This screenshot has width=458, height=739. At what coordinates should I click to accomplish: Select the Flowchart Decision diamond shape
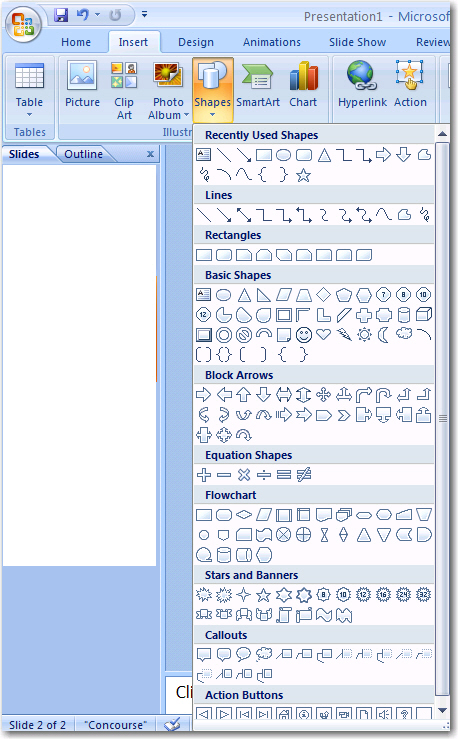244,515
